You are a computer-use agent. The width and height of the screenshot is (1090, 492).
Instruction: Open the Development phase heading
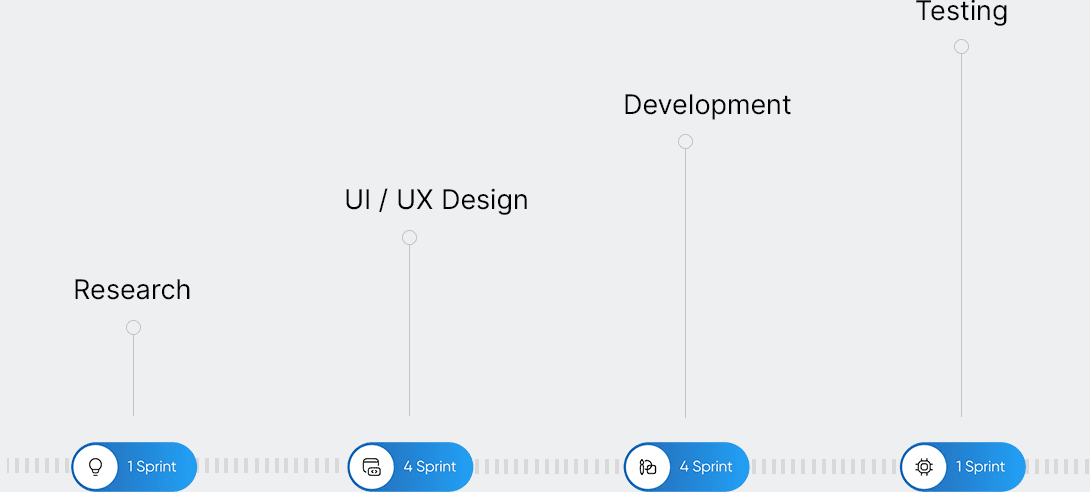coord(707,105)
